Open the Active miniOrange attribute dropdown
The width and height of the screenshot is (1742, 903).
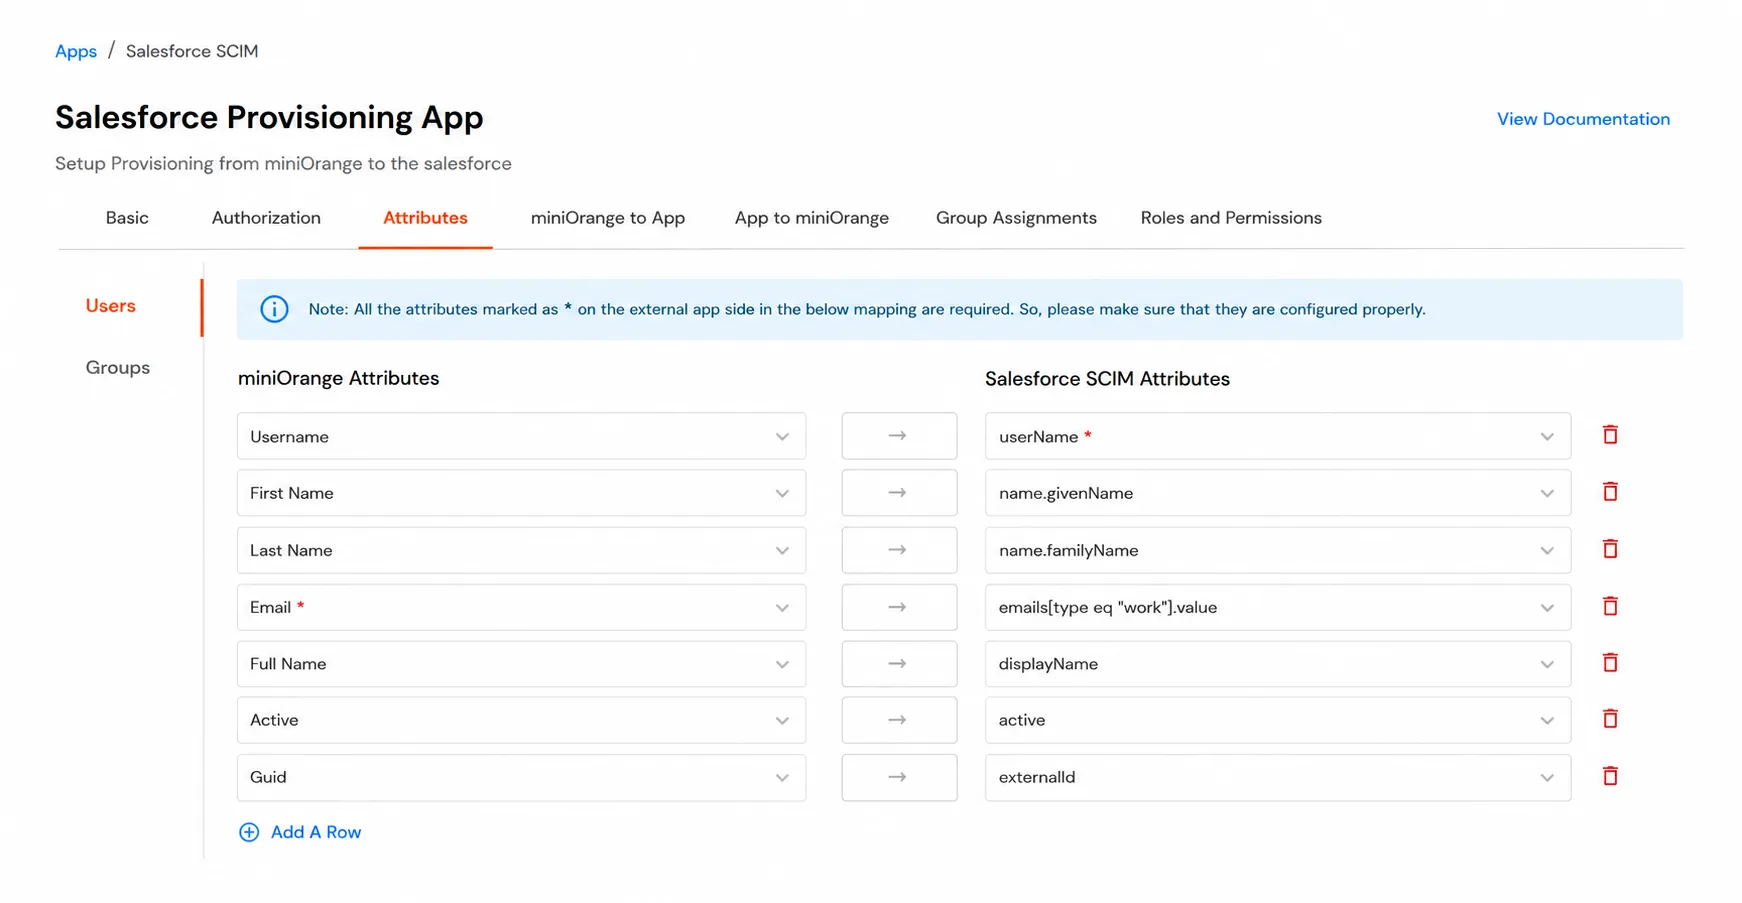pos(521,720)
